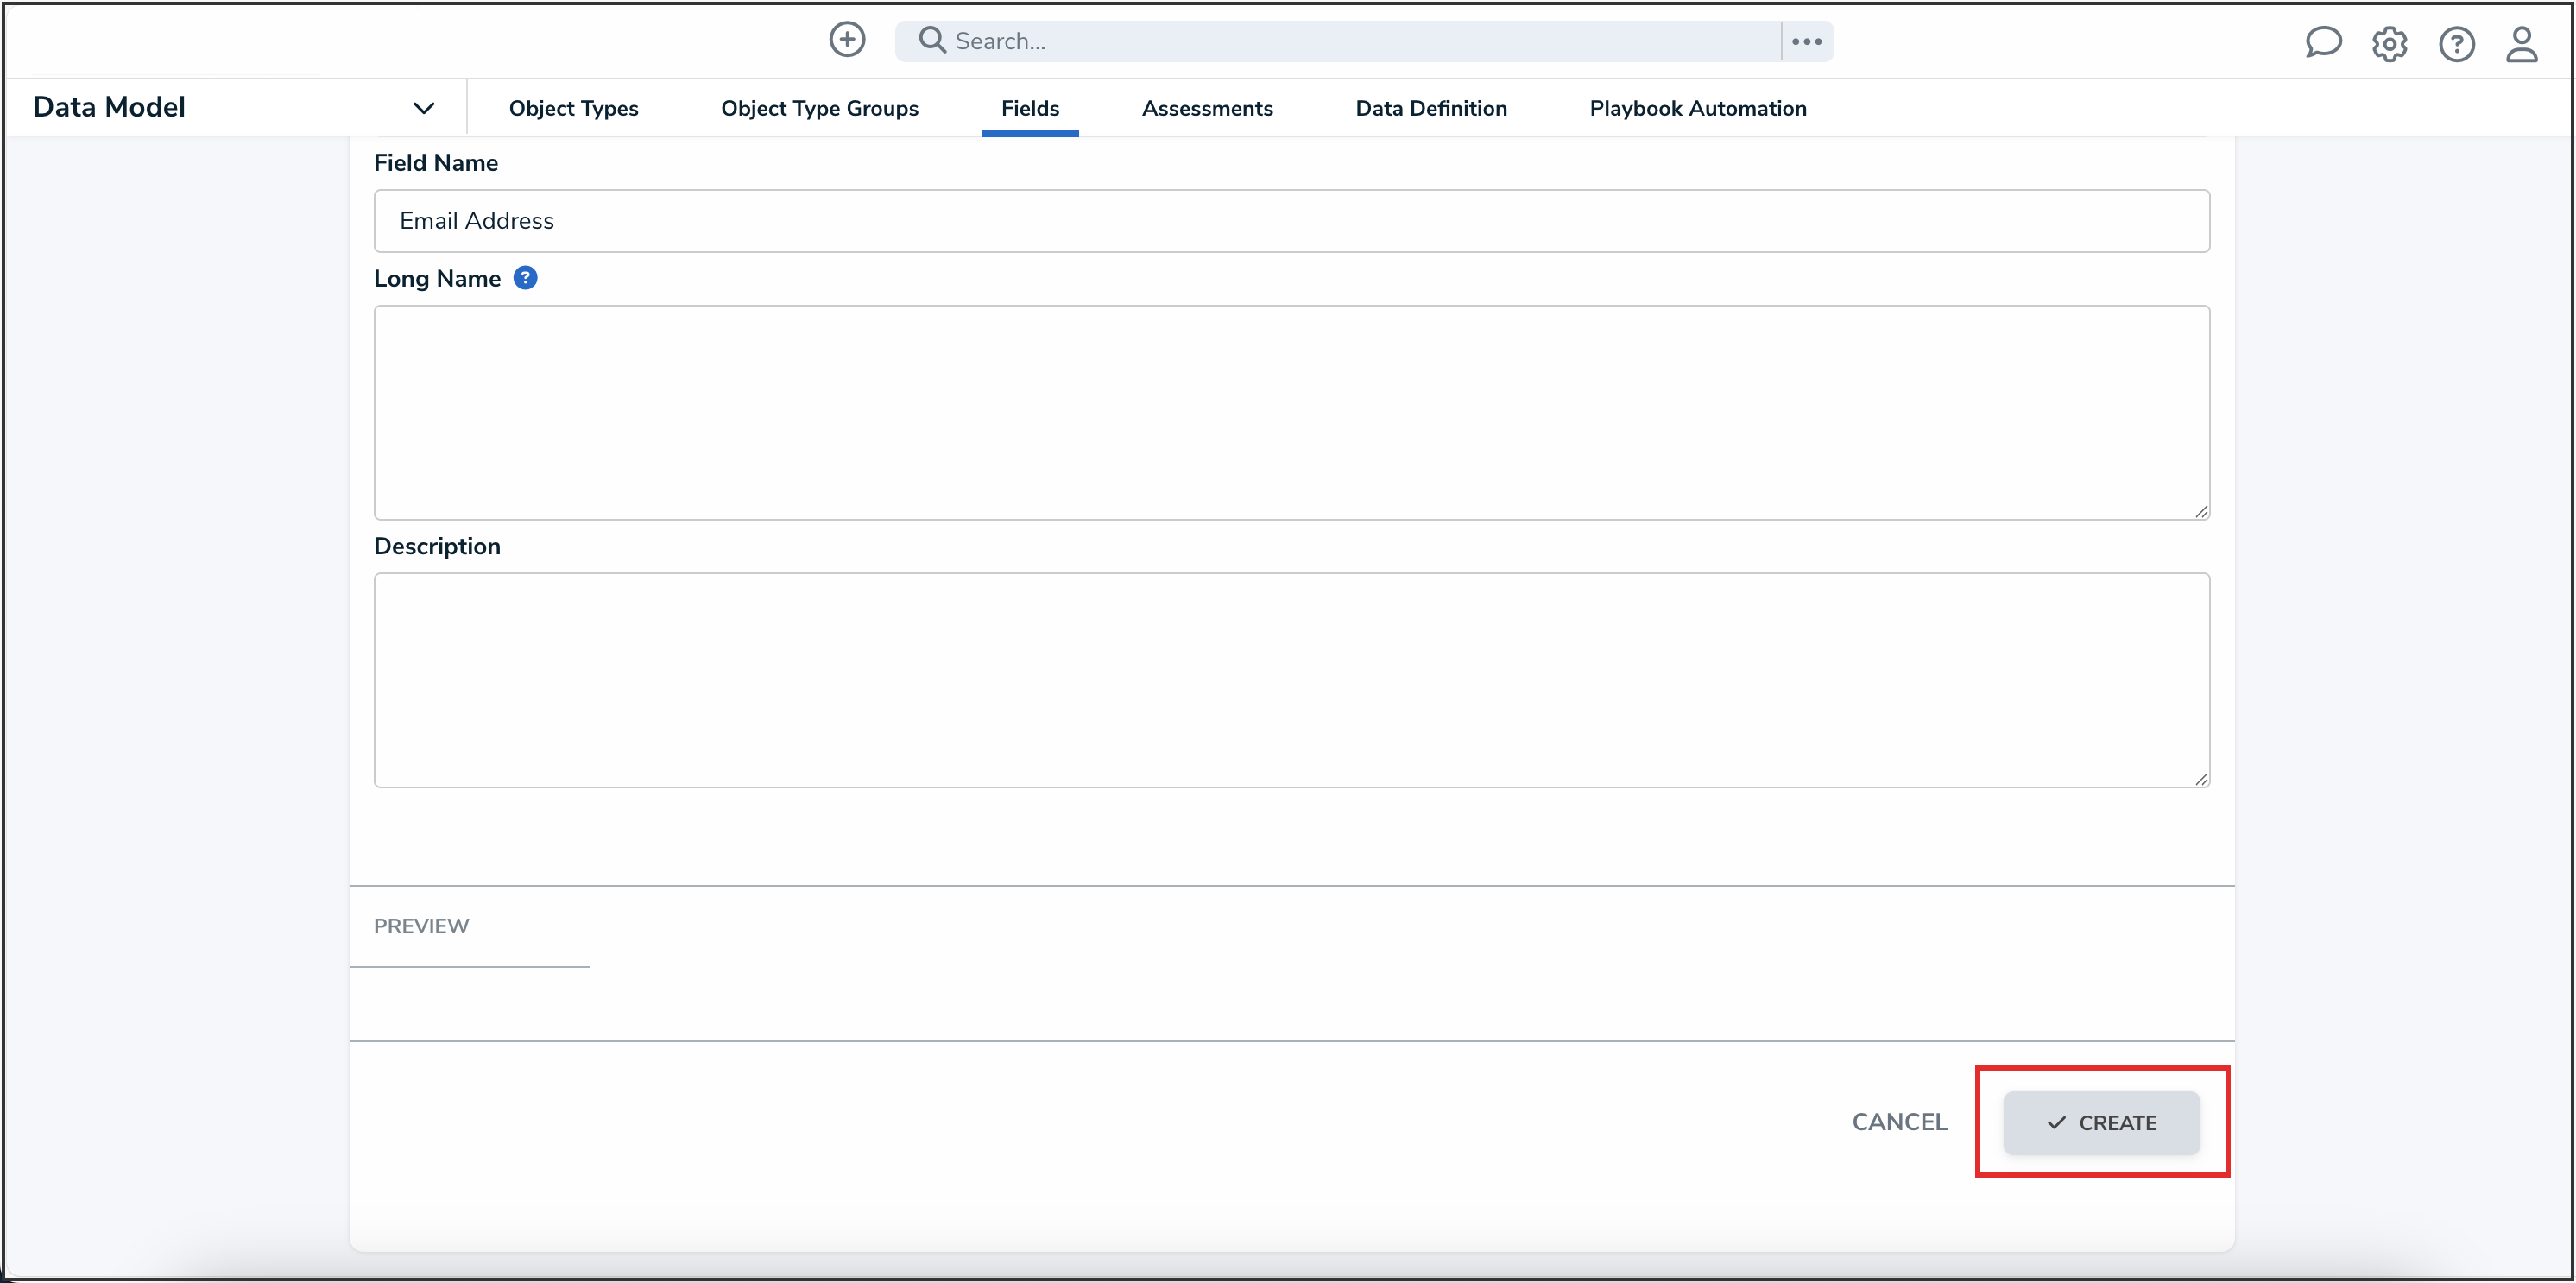The image size is (2576, 1283).
Task: Open the Assessments tab
Action: point(1207,108)
